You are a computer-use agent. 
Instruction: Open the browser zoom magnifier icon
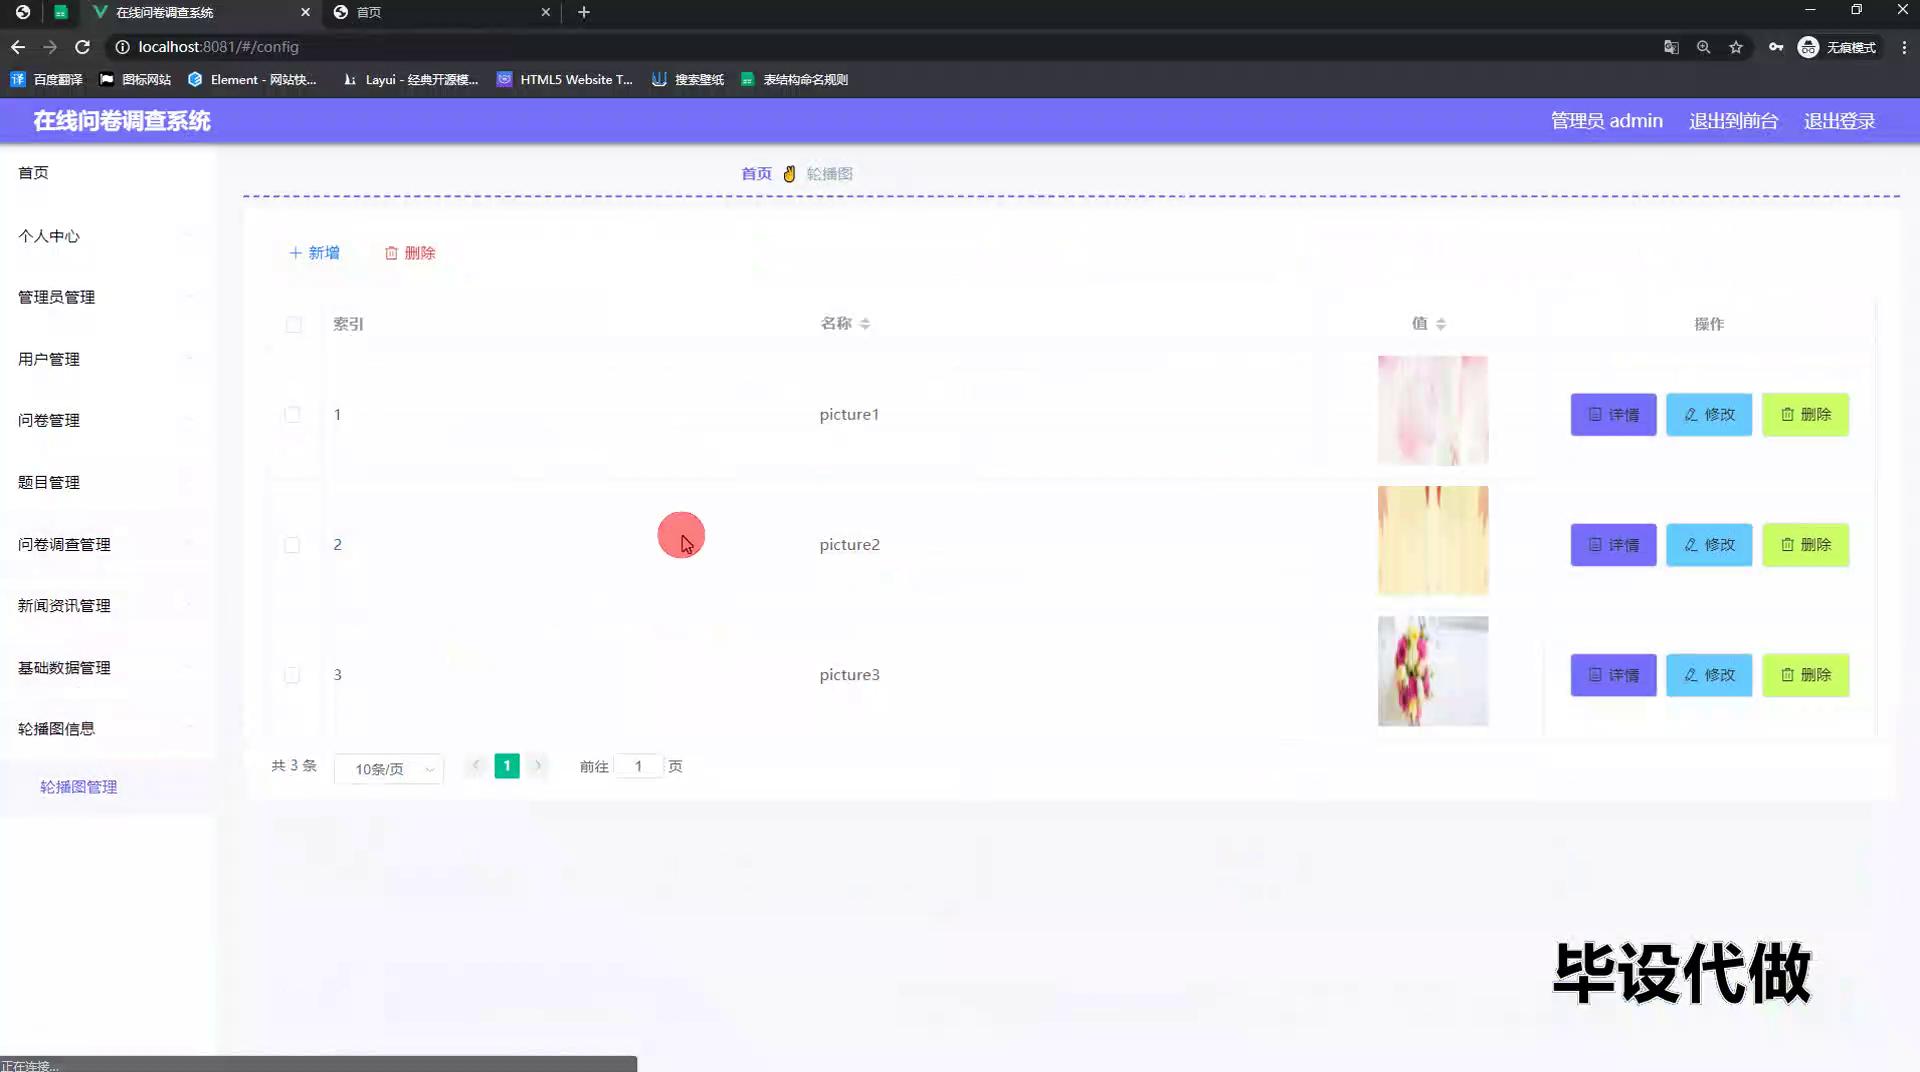click(1703, 47)
